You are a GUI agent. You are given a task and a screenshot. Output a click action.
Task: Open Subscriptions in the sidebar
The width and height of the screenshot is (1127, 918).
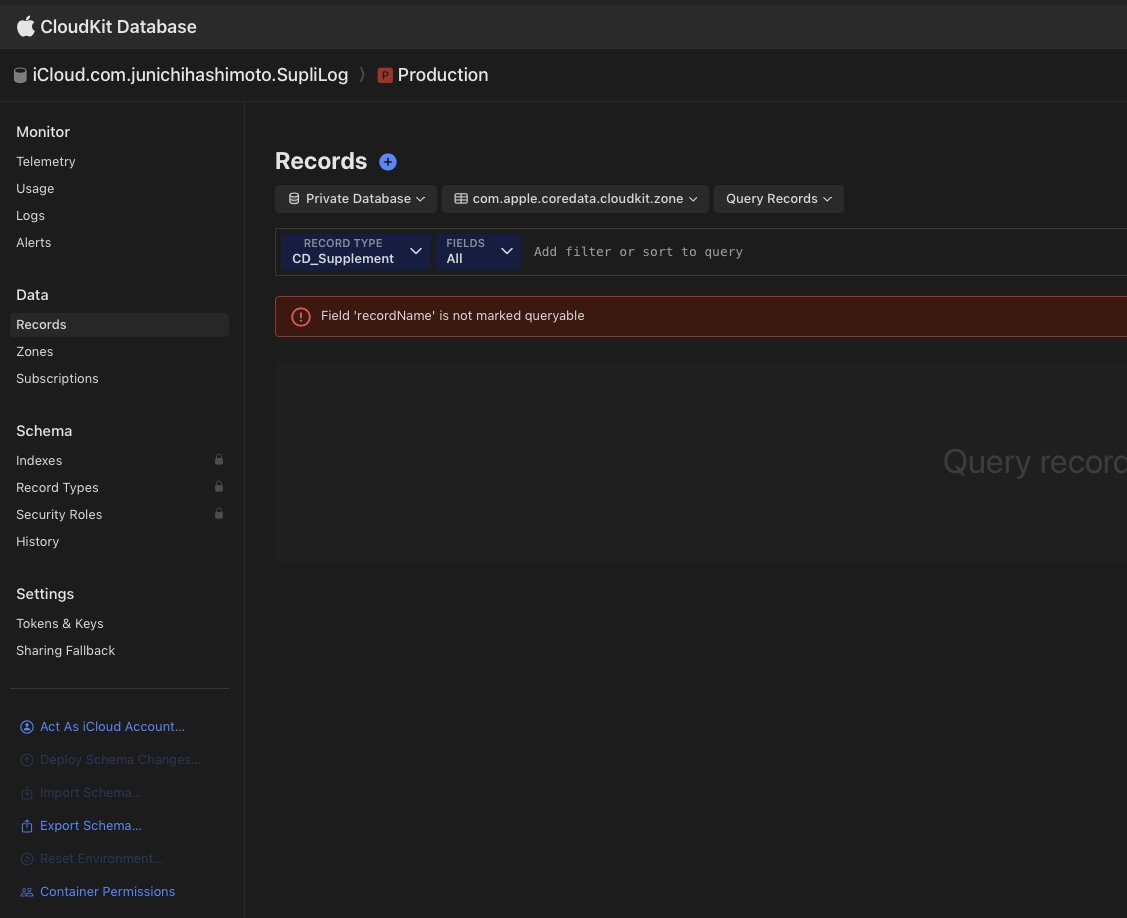coord(58,379)
